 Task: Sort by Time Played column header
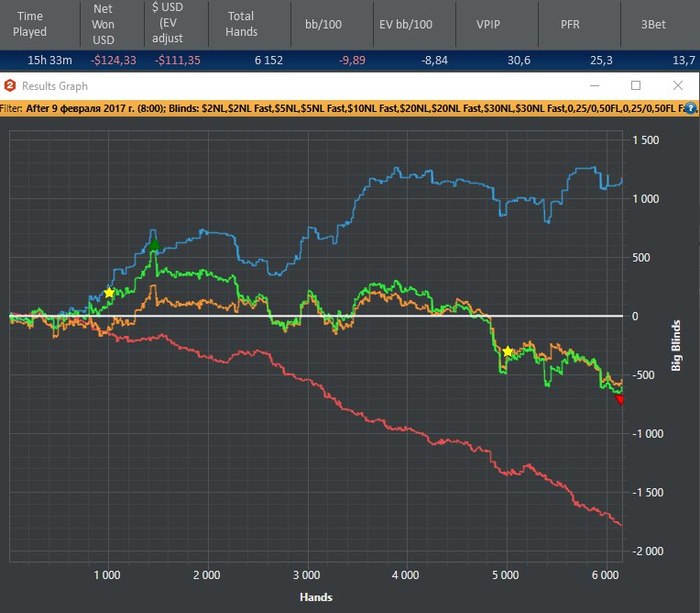point(29,24)
